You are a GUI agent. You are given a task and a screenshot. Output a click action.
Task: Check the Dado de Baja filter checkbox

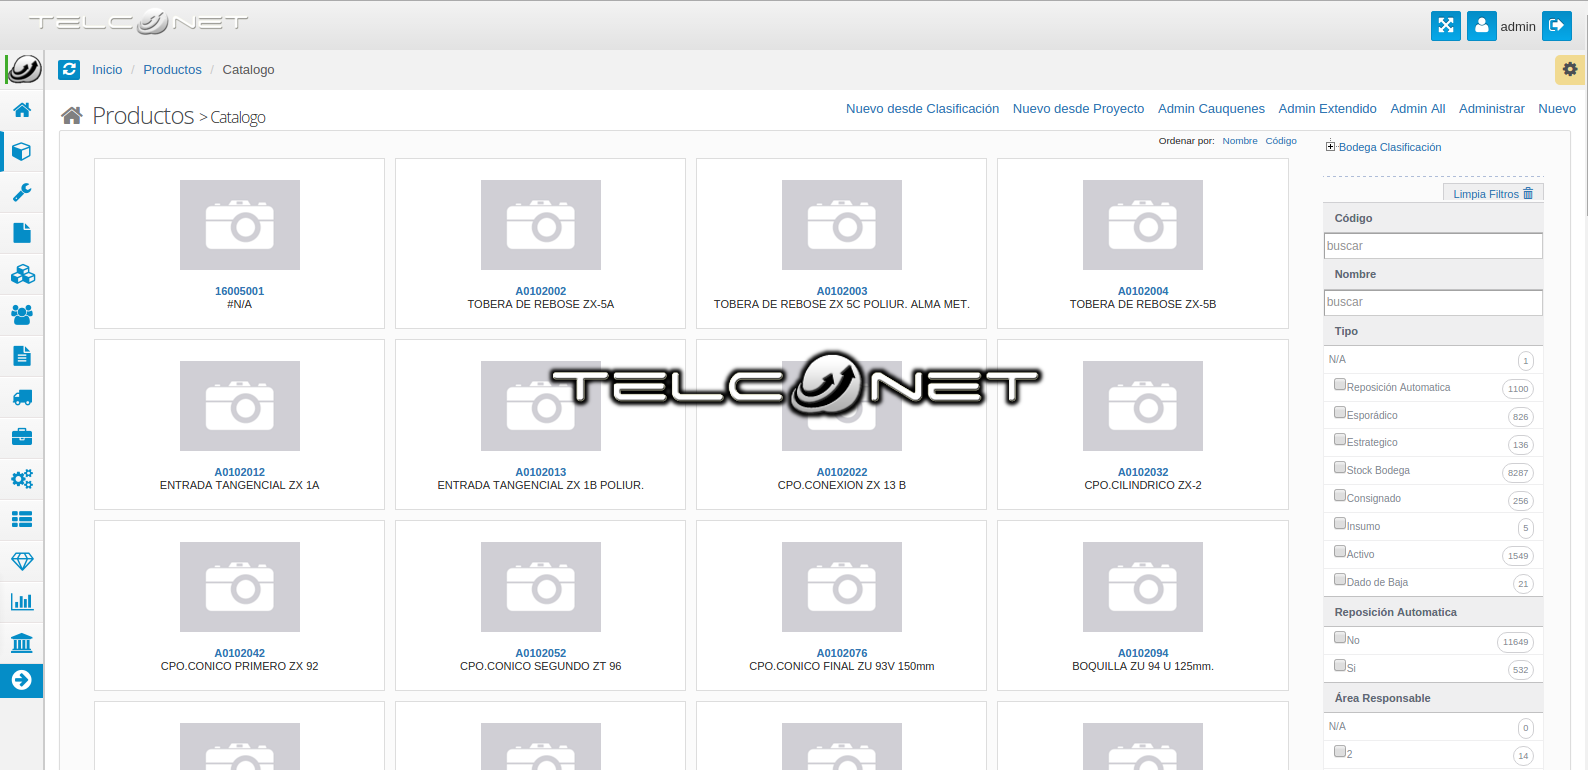click(x=1340, y=579)
